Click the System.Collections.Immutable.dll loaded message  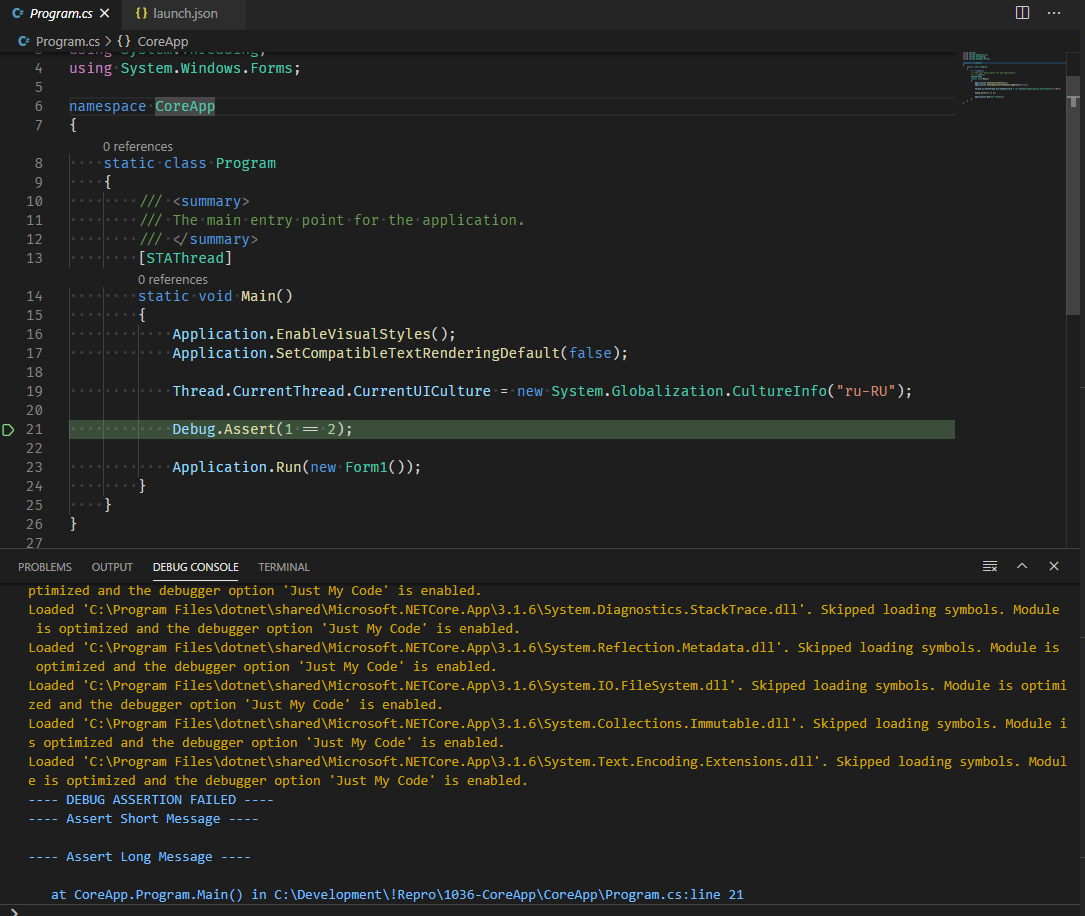point(547,733)
